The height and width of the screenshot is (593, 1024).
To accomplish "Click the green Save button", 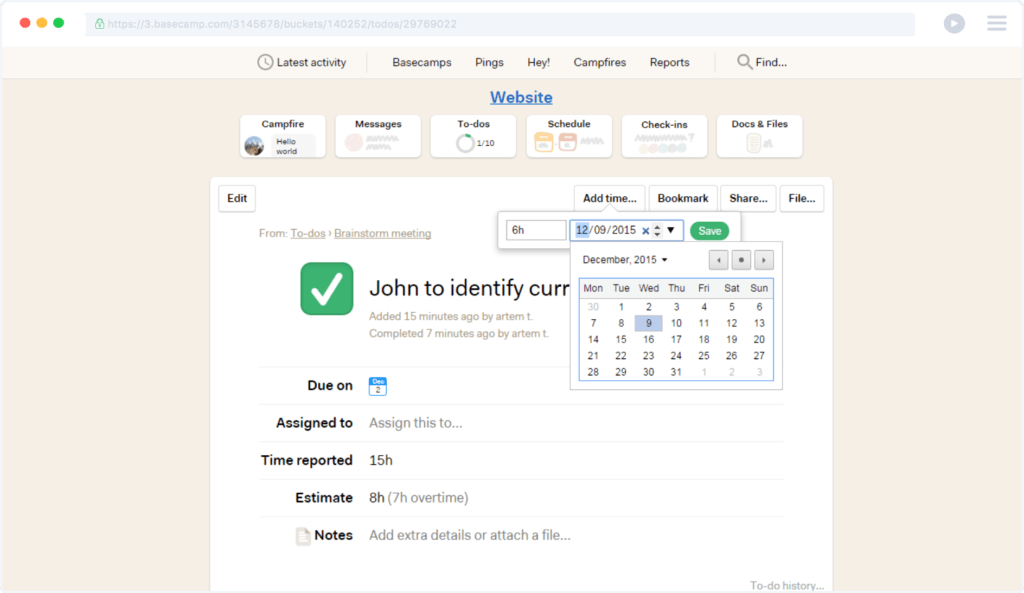I will (x=709, y=230).
